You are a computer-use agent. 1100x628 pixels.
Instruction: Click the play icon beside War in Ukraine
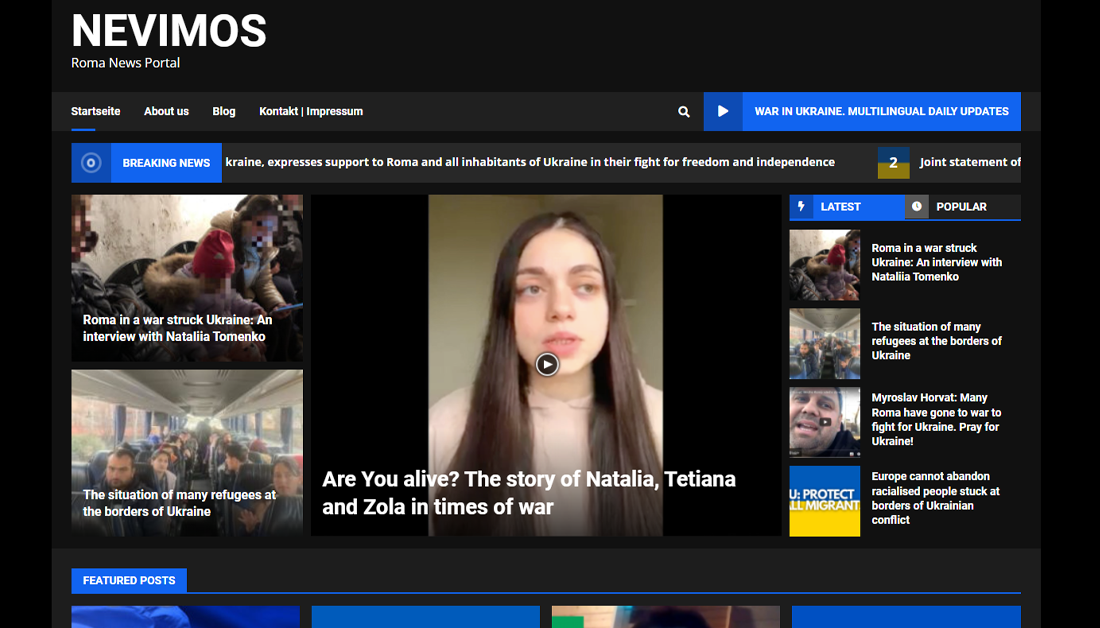click(x=723, y=112)
